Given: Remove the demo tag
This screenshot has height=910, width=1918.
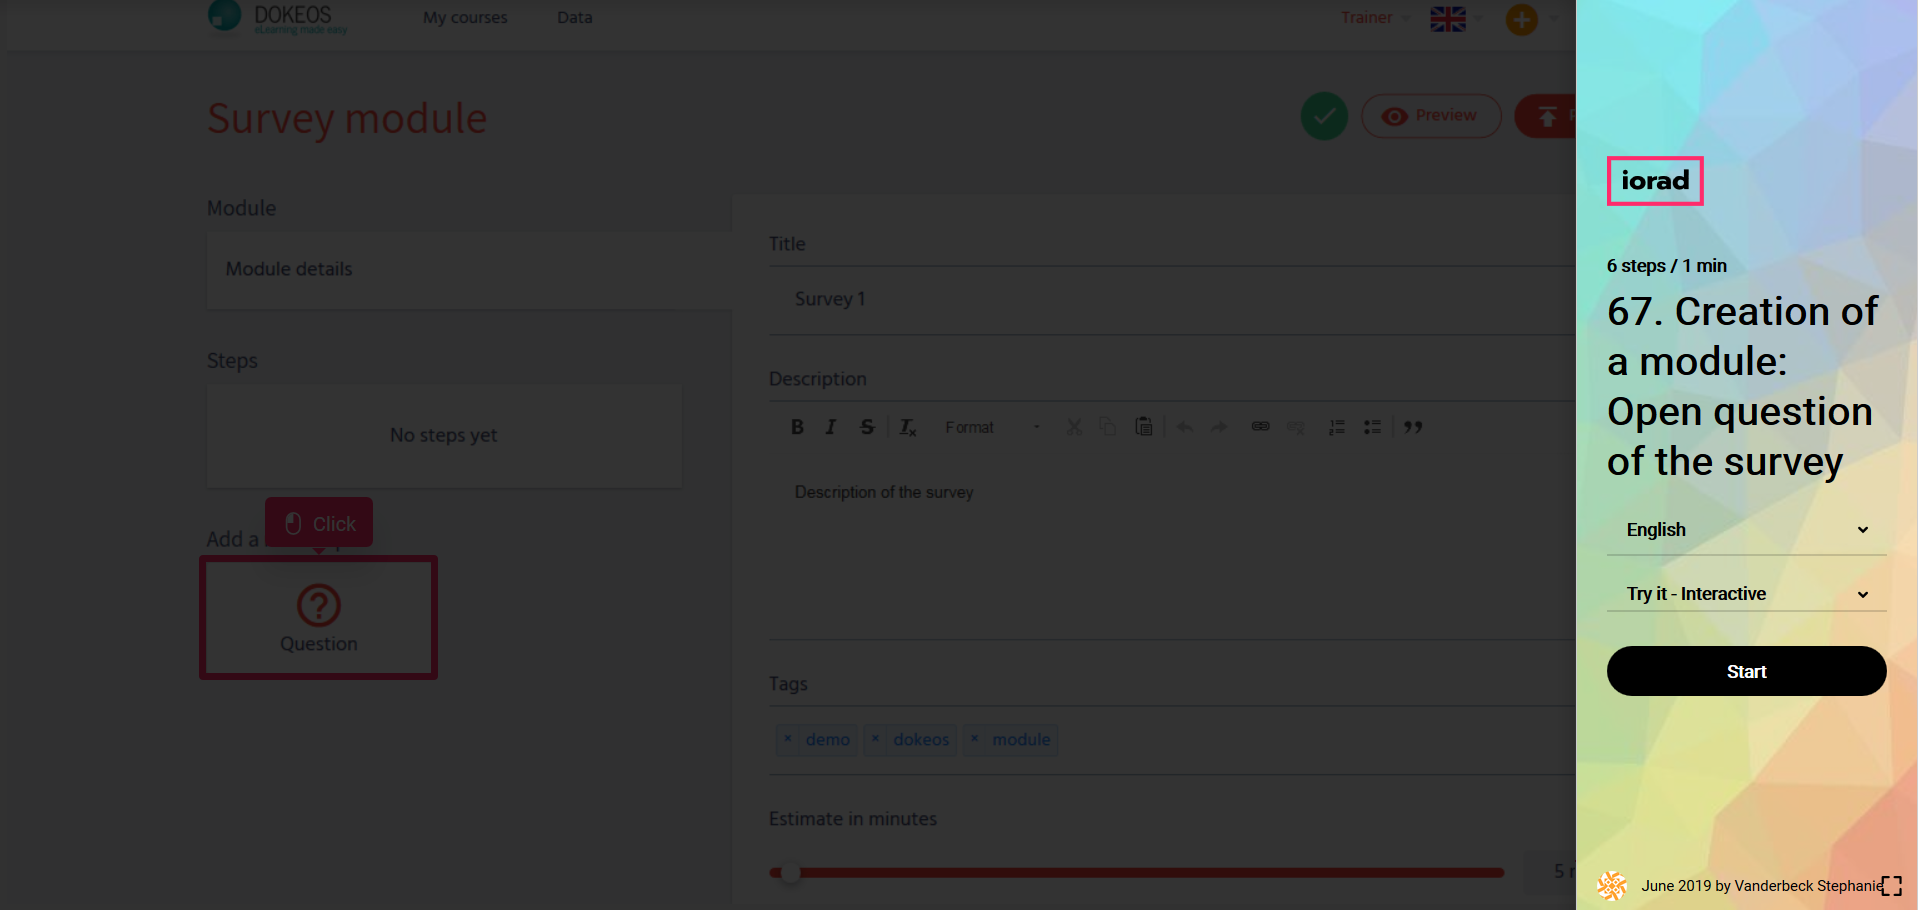Looking at the screenshot, I should (x=788, y=739).
